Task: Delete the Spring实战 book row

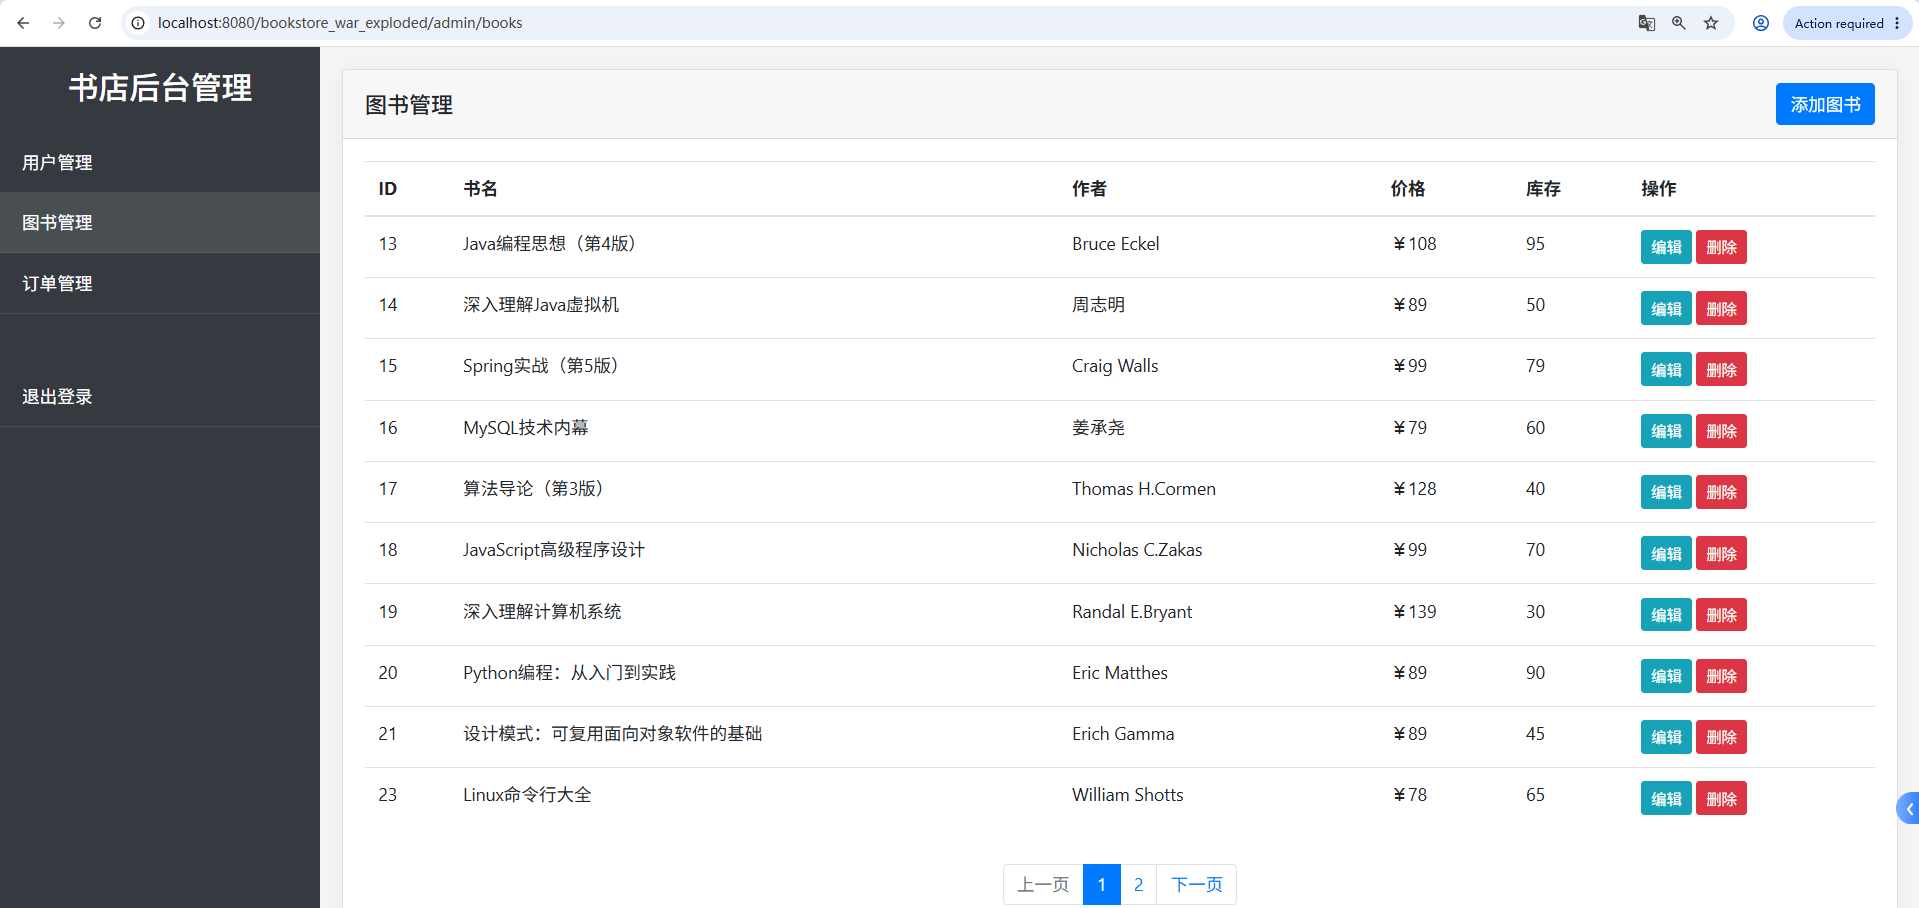Action: pos(1721,369)
